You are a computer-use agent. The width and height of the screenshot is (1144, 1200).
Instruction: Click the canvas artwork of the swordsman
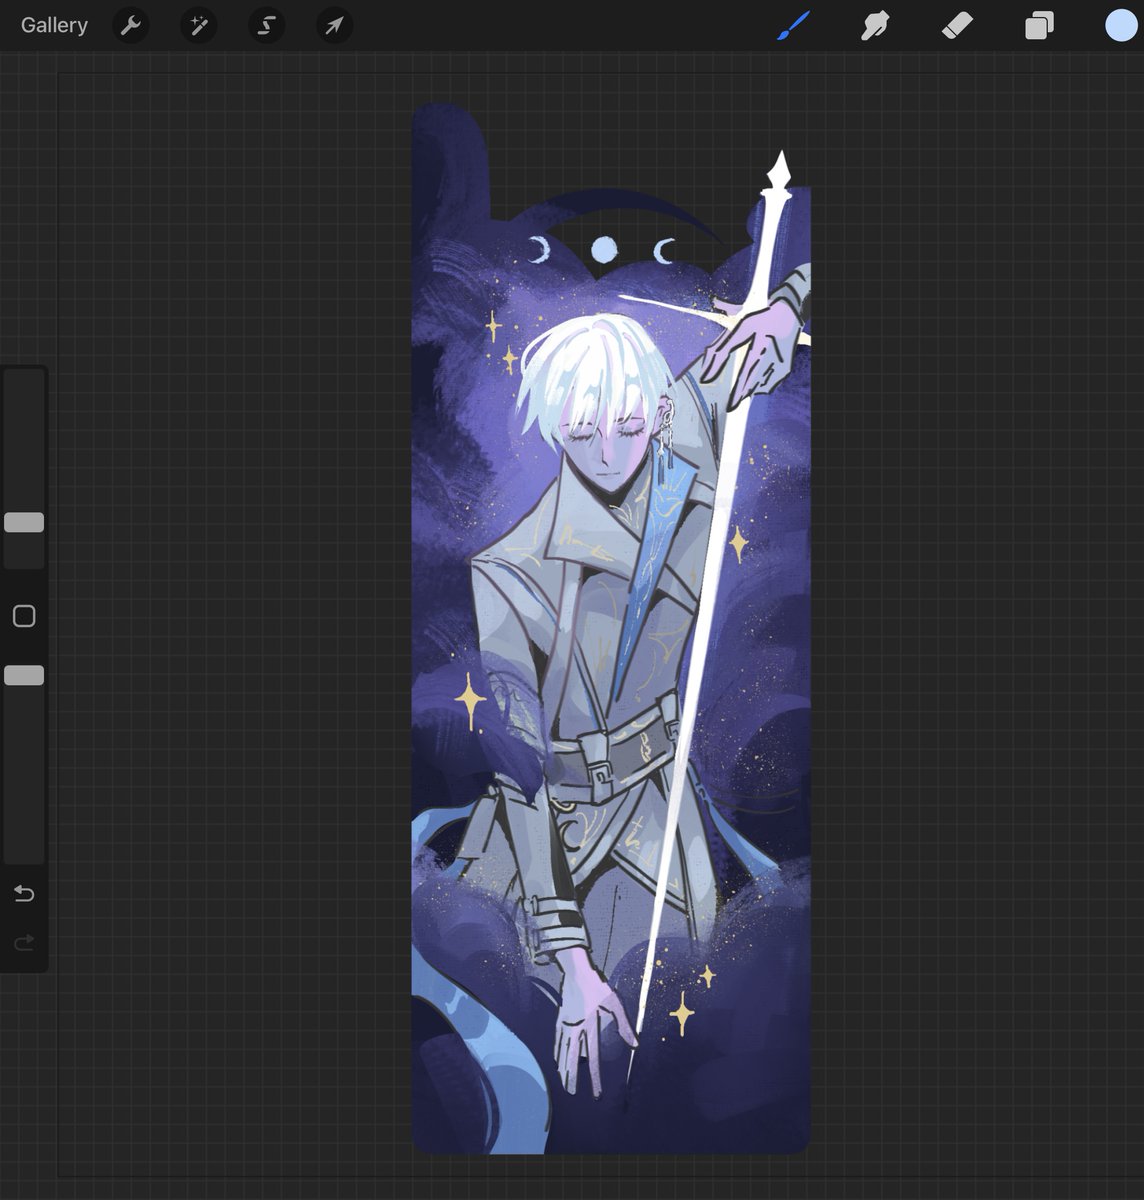click(x=611, y=628)
